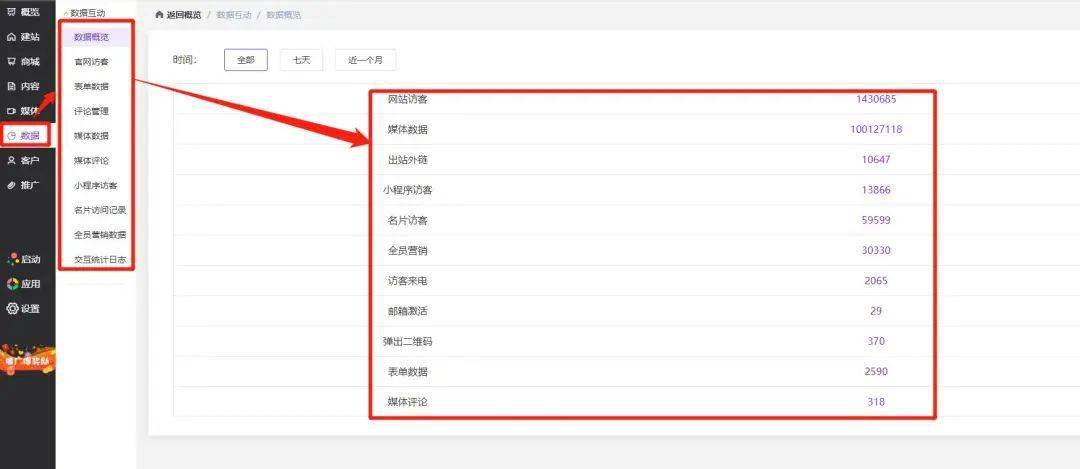Click the 名片访客 row label
Image resolution: width=1080 pixels, height=469 pixels.
click(408, 220)
